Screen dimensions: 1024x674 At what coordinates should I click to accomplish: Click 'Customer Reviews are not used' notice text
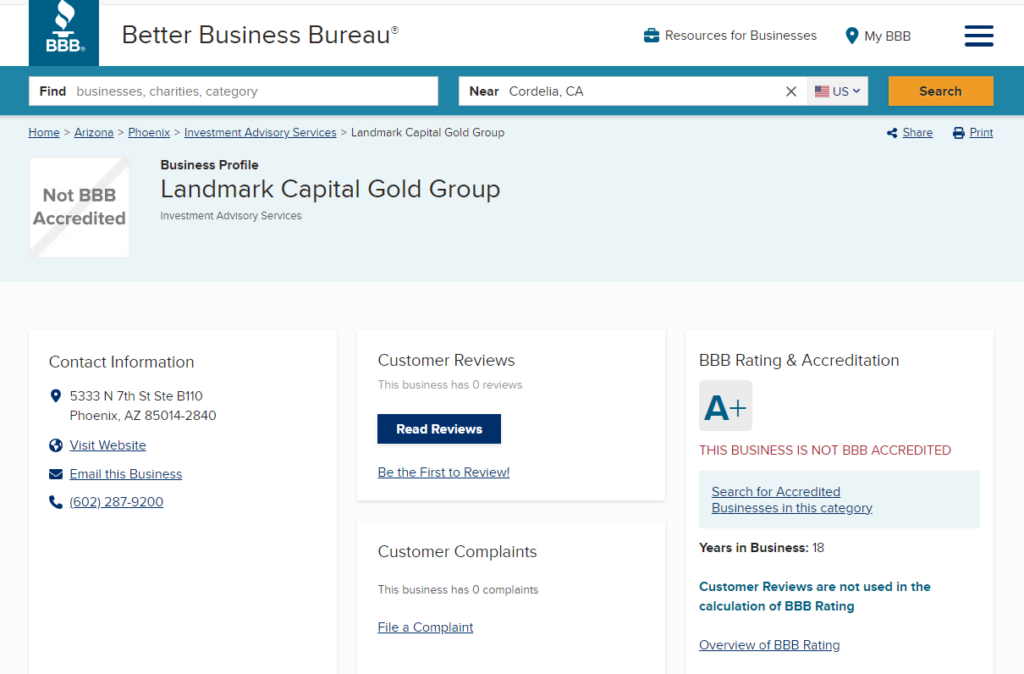pos(814,596)
